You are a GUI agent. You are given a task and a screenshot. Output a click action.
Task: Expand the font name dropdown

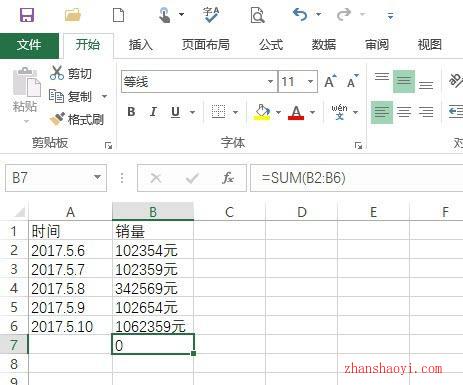pyautogui.click(x=270, y=81)
